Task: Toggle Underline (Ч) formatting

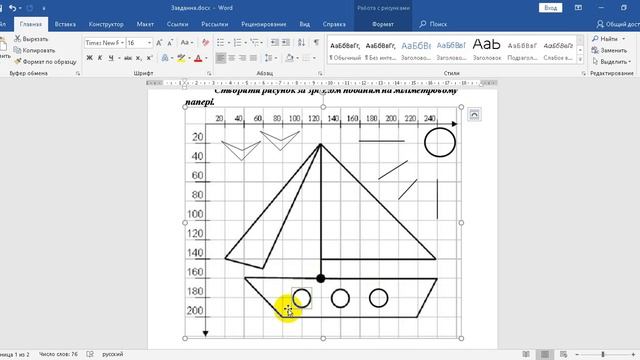Action: click(111, 58)
